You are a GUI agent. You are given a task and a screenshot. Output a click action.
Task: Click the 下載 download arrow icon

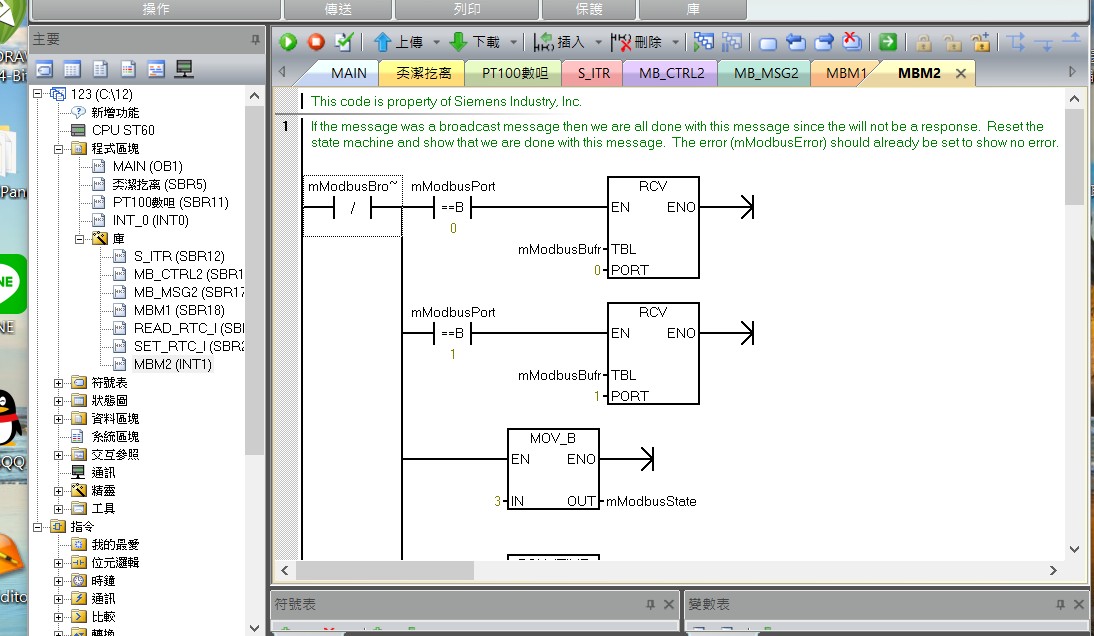tap(459, 42)
